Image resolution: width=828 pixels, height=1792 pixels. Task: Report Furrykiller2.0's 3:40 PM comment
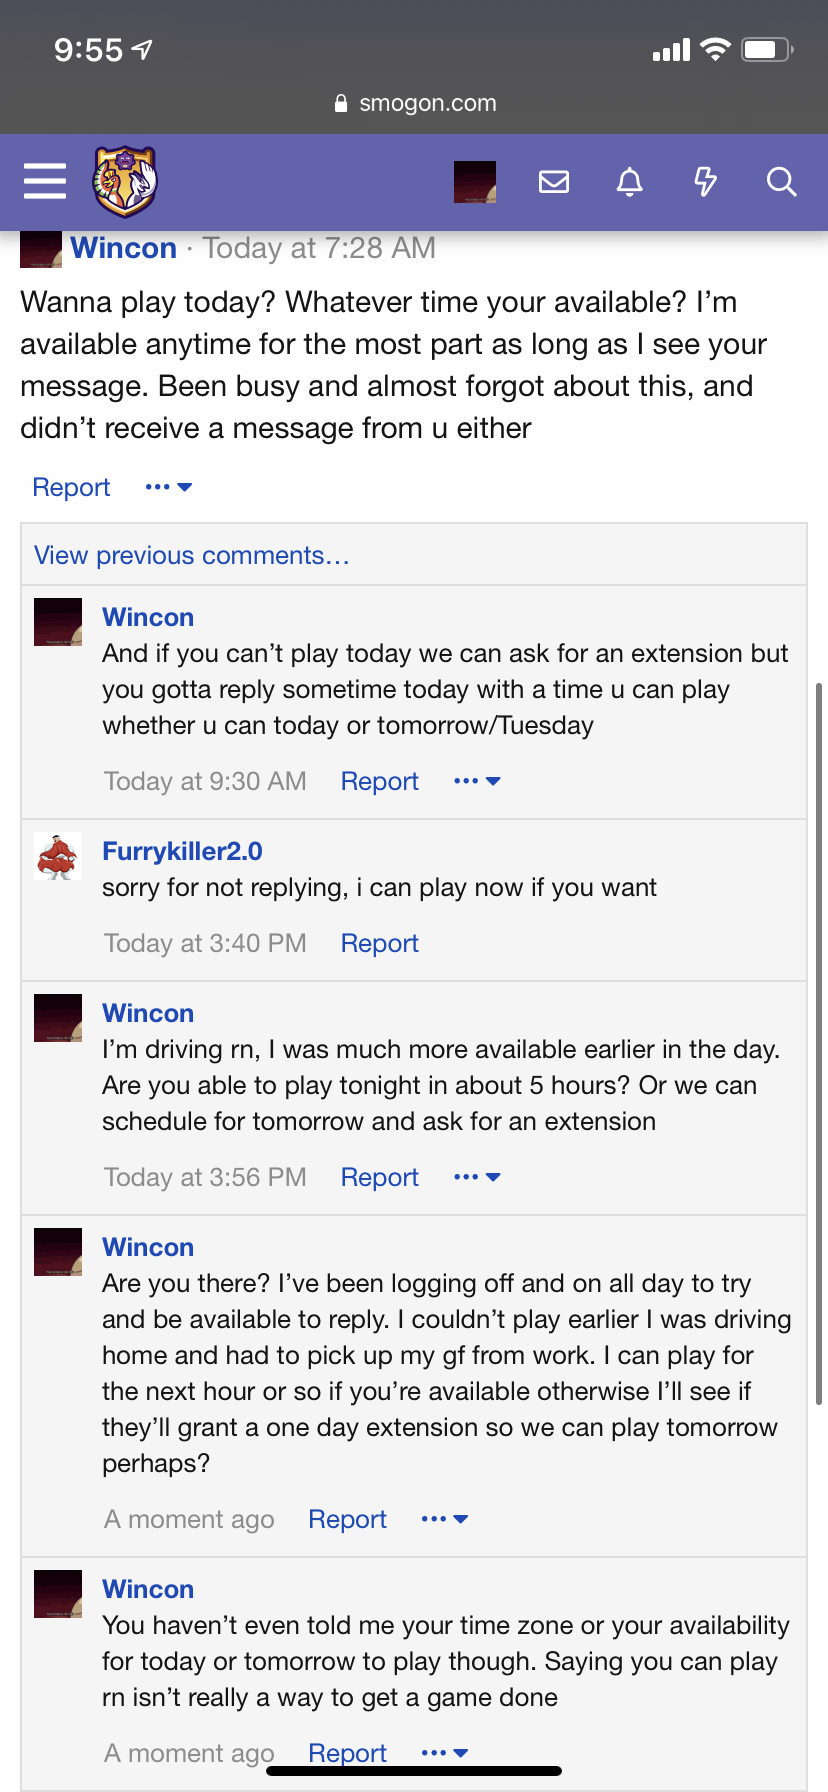pos(379,943)
